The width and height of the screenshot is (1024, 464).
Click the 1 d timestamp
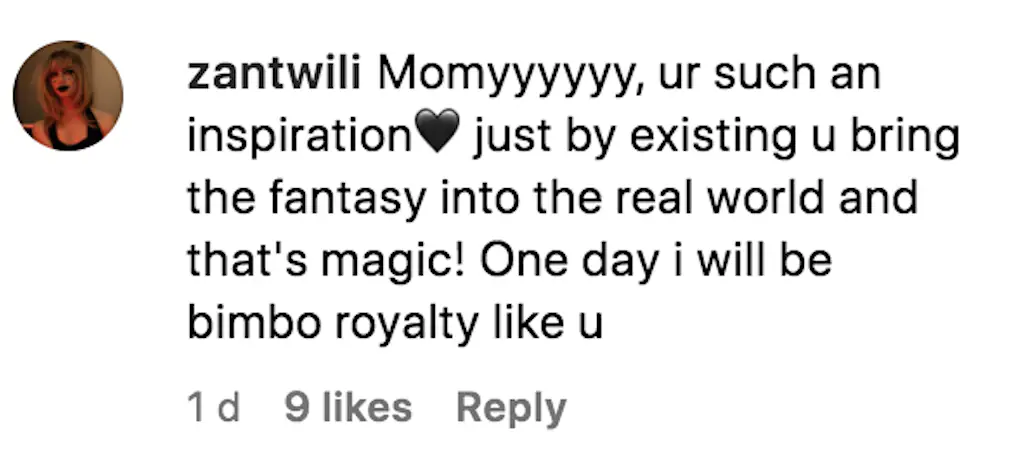(x=214, y=408)
